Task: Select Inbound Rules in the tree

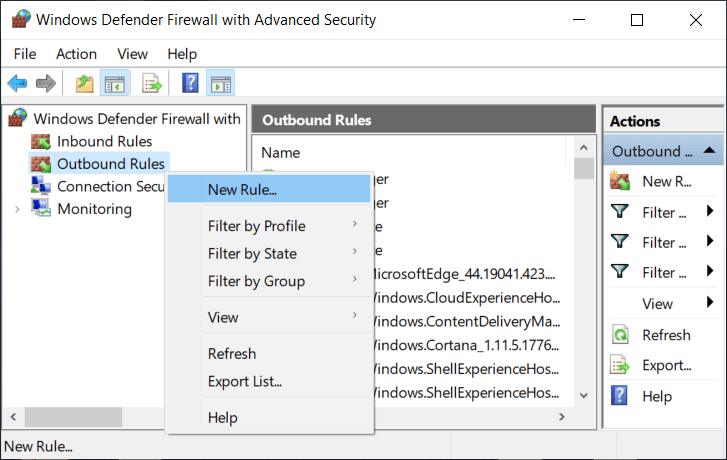Action: pyautogui.click(x=104, y=141)
